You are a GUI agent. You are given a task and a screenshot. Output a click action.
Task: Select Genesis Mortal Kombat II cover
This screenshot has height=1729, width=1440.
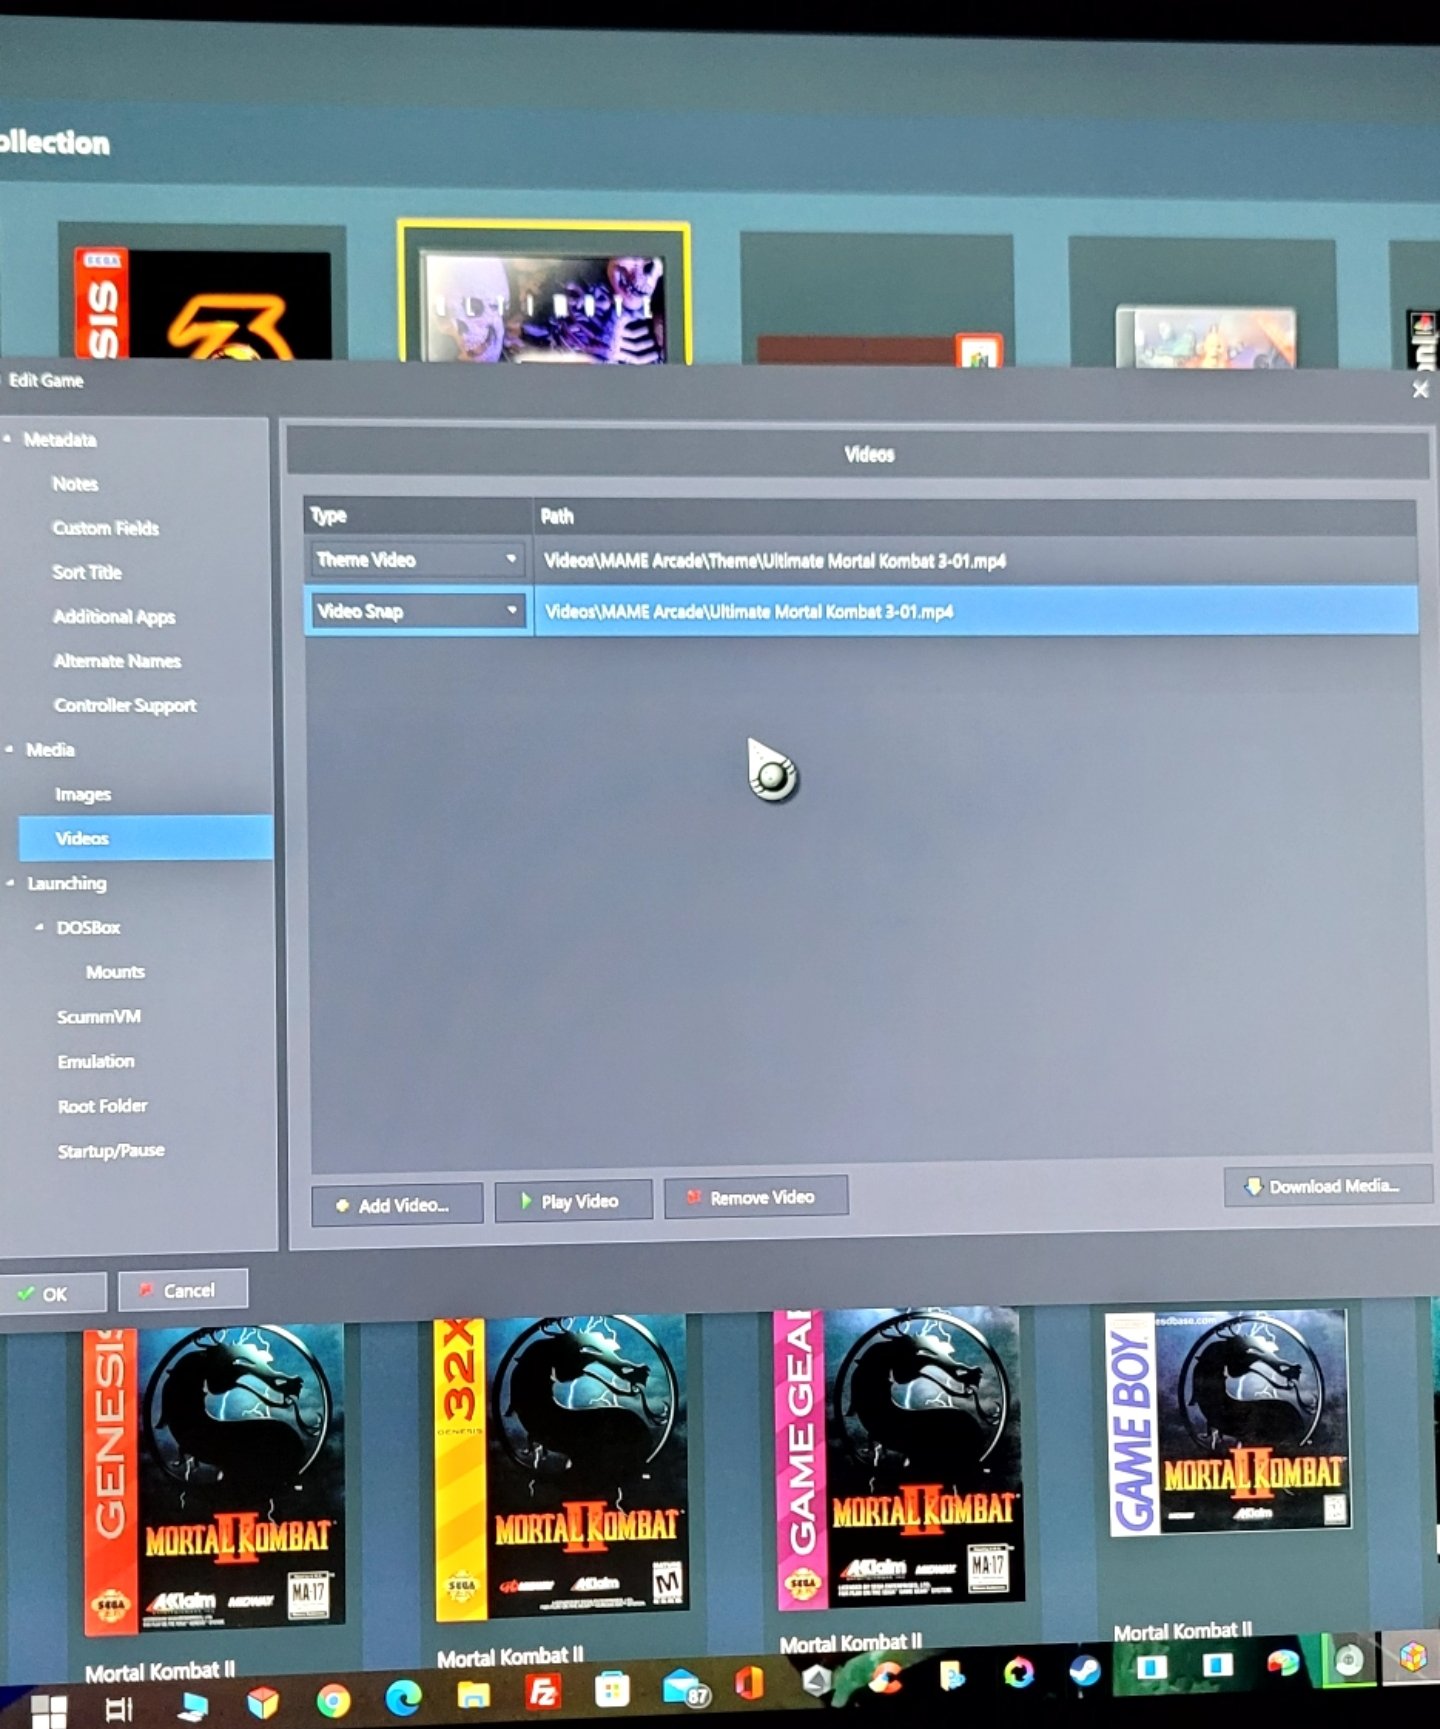(214, 1478)
